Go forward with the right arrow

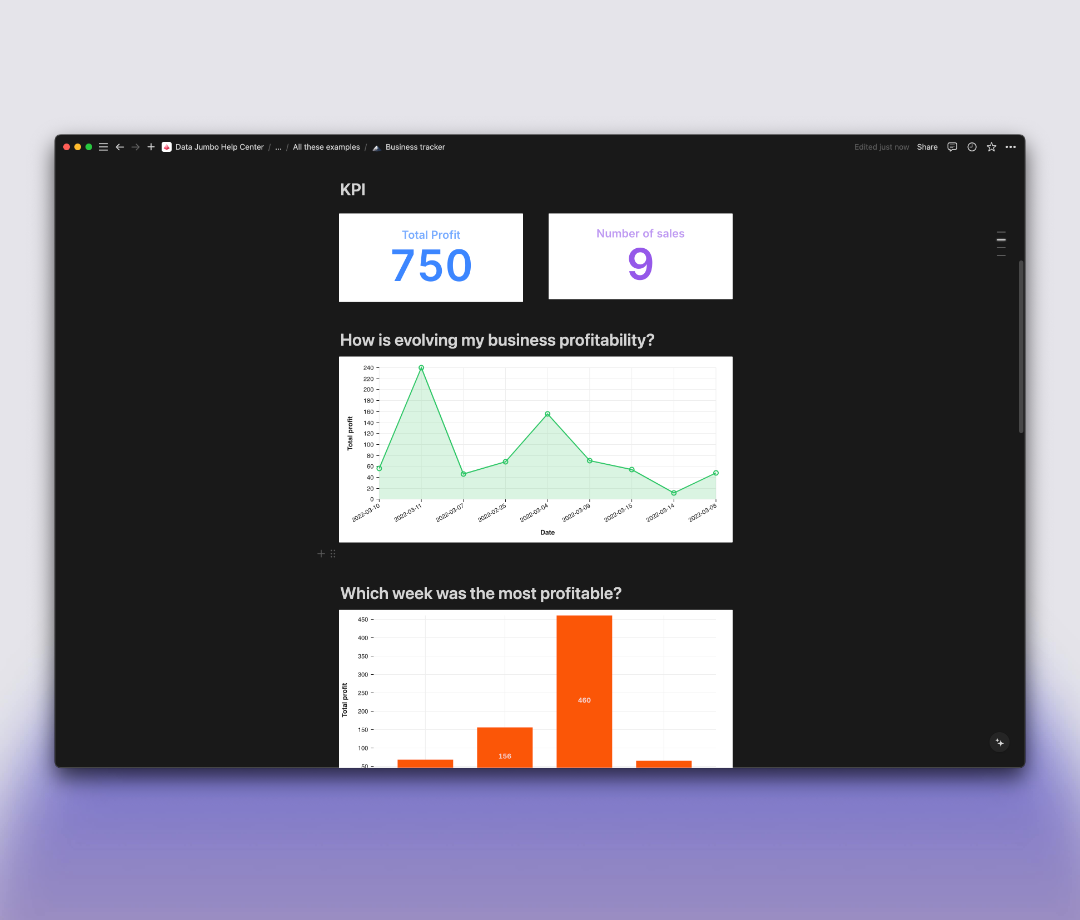[x=135, y=147]
